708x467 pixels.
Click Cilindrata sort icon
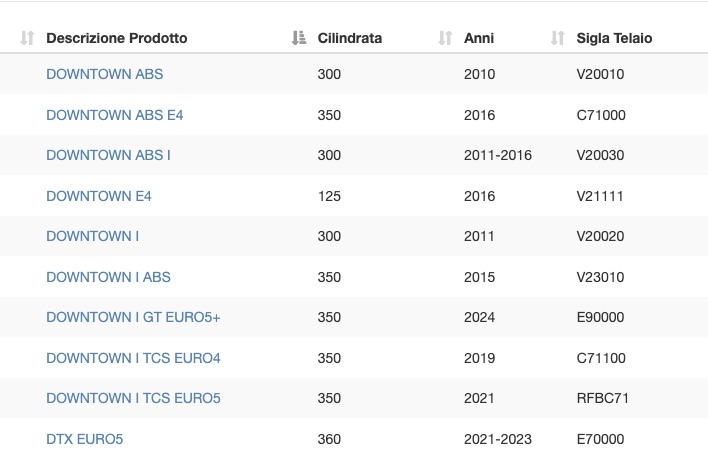click(298, 38)
